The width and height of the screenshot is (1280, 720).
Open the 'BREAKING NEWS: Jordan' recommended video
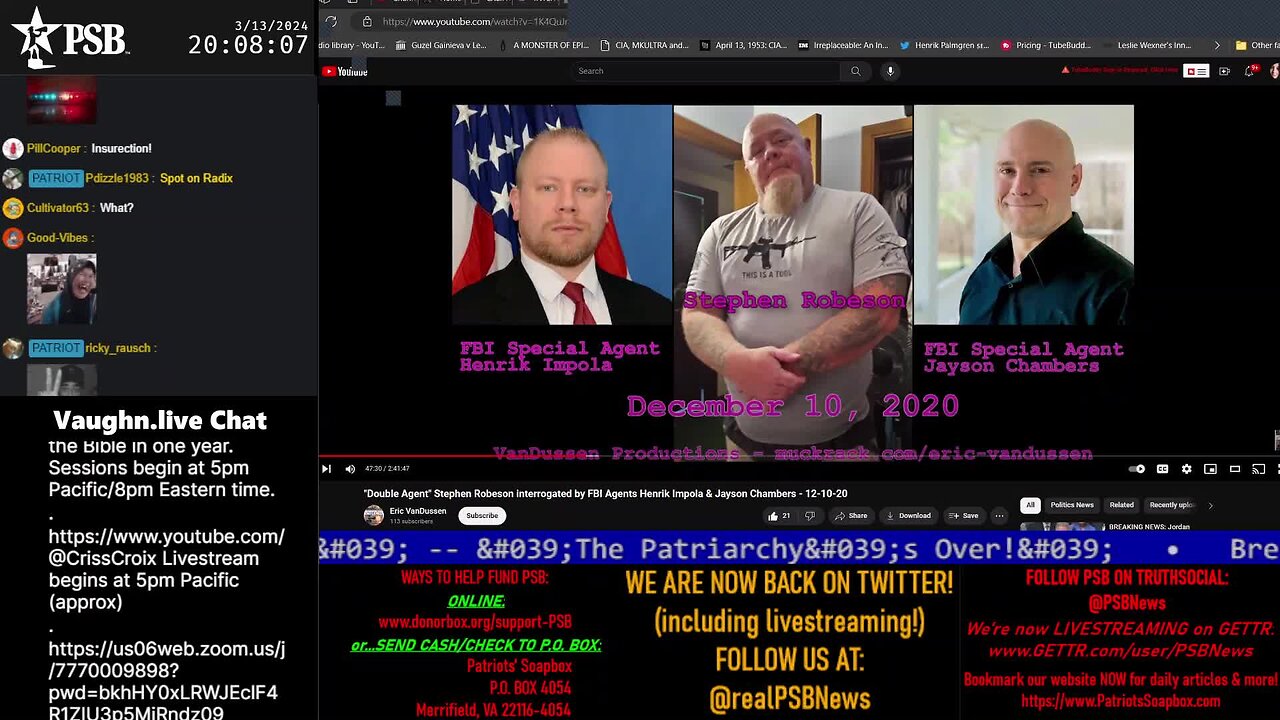coord(1151,527)
